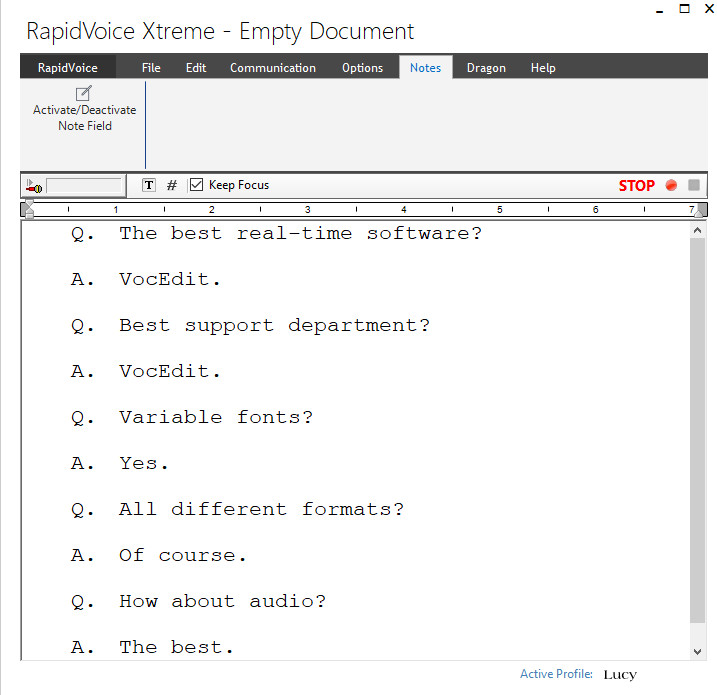Screen dimensions: 717x695
Task: Click the line 'Variable fonts?'
Action: click(x=216, y=417)
